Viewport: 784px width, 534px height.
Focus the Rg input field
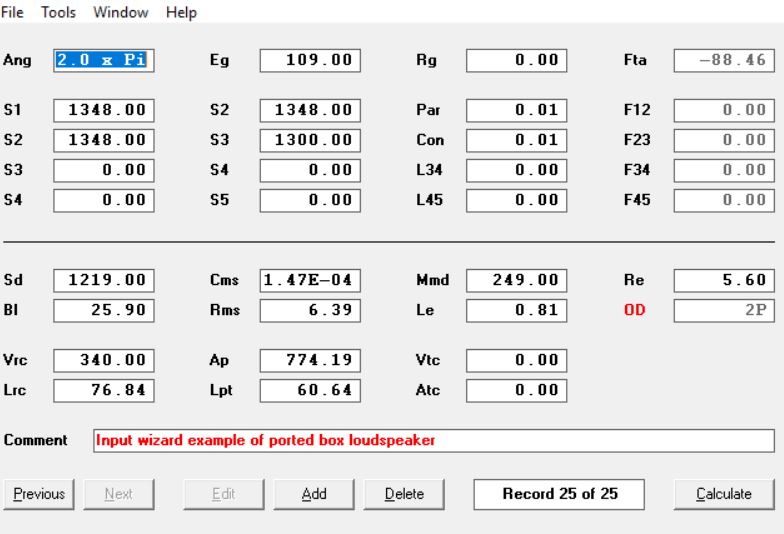click(x=516, y=60)
